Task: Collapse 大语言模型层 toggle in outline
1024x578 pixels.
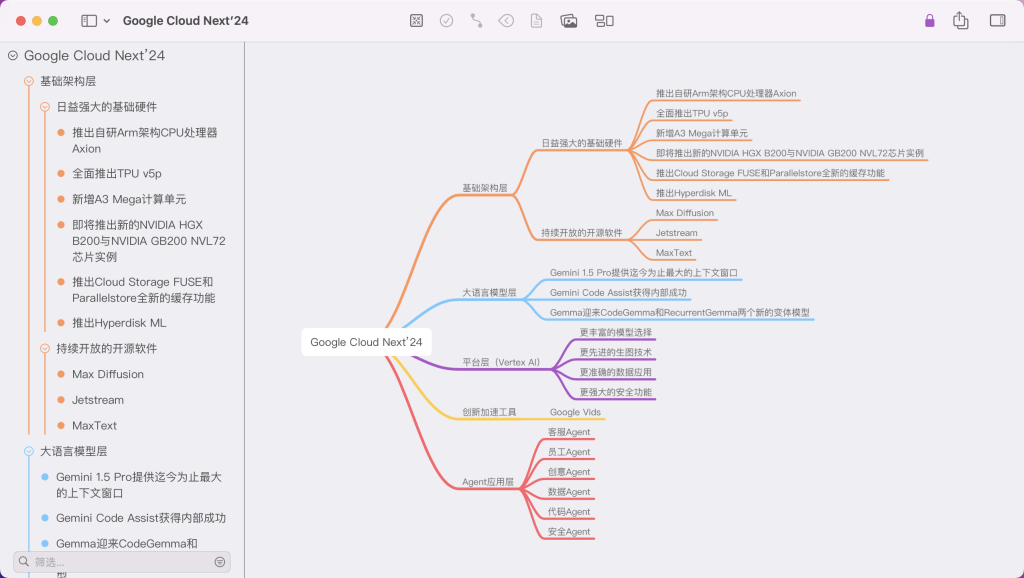Action: coord(29,451)
